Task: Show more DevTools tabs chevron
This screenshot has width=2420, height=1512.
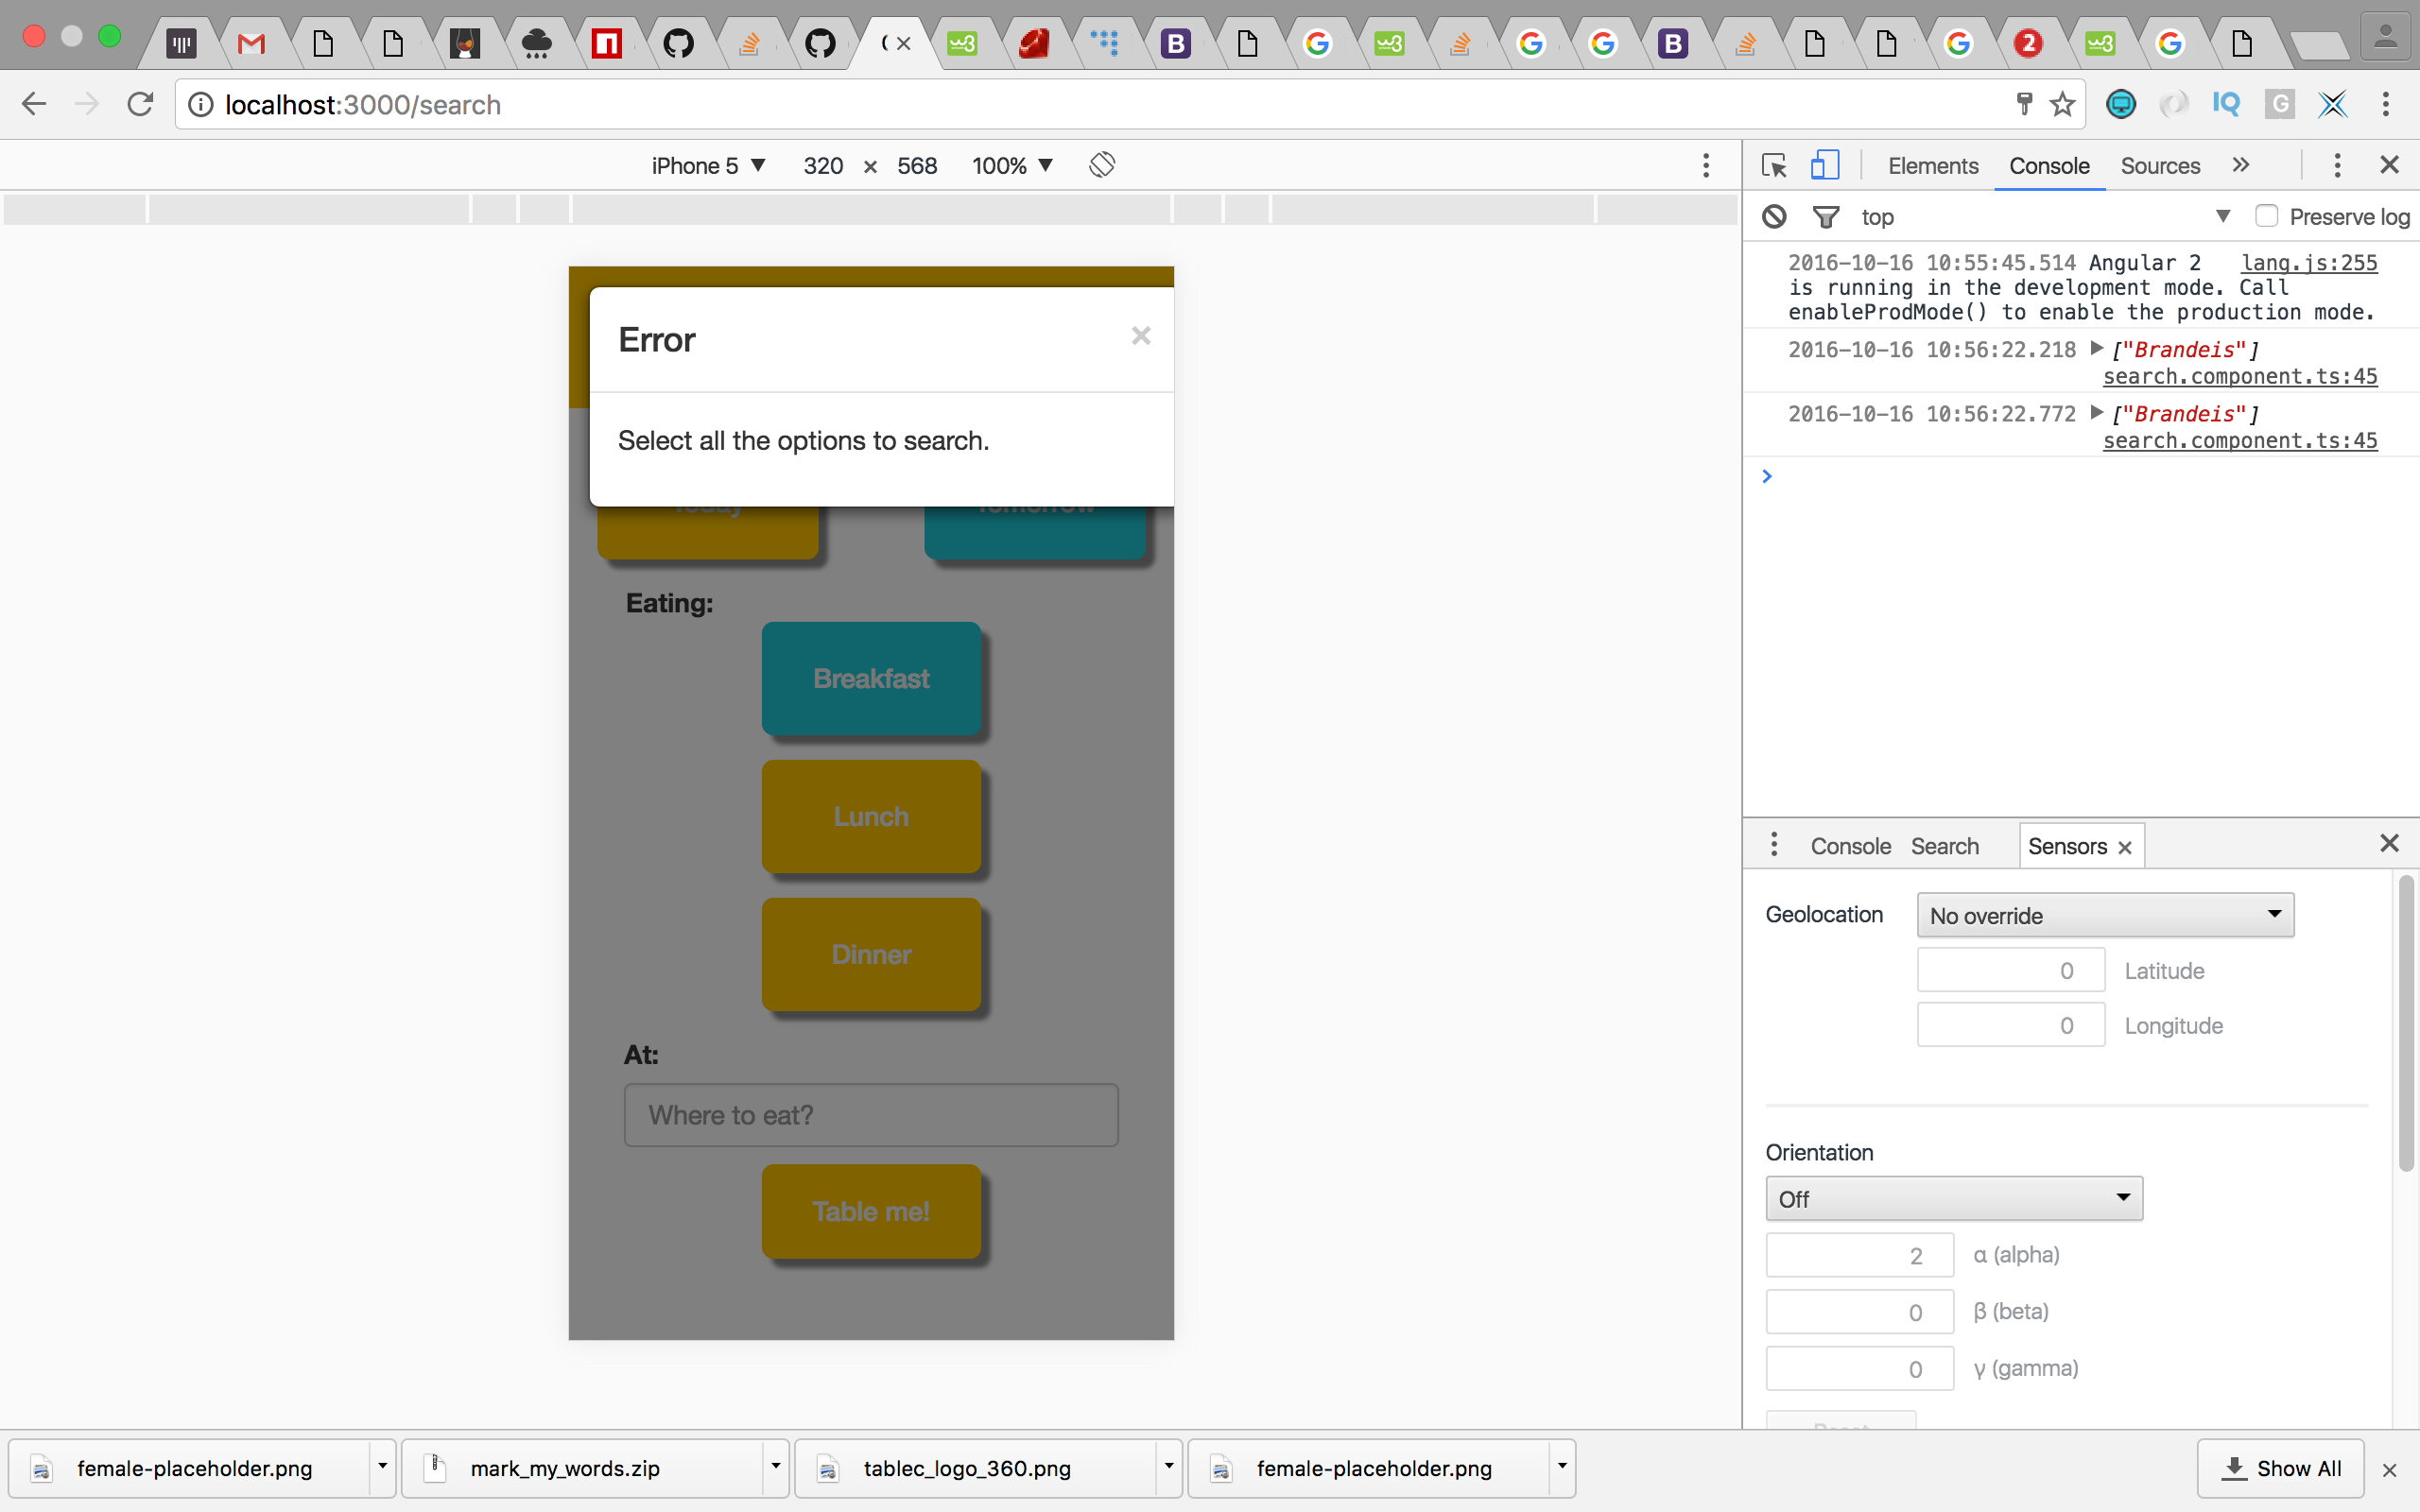Action: [x=2240, y=165]
